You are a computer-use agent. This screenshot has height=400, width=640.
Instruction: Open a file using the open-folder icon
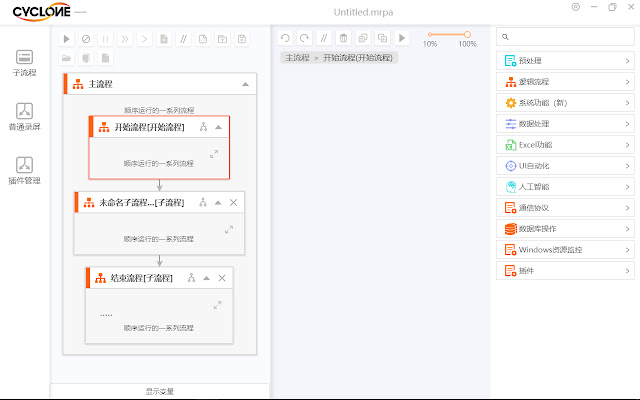pyautogui.click(x=66, y=58)
